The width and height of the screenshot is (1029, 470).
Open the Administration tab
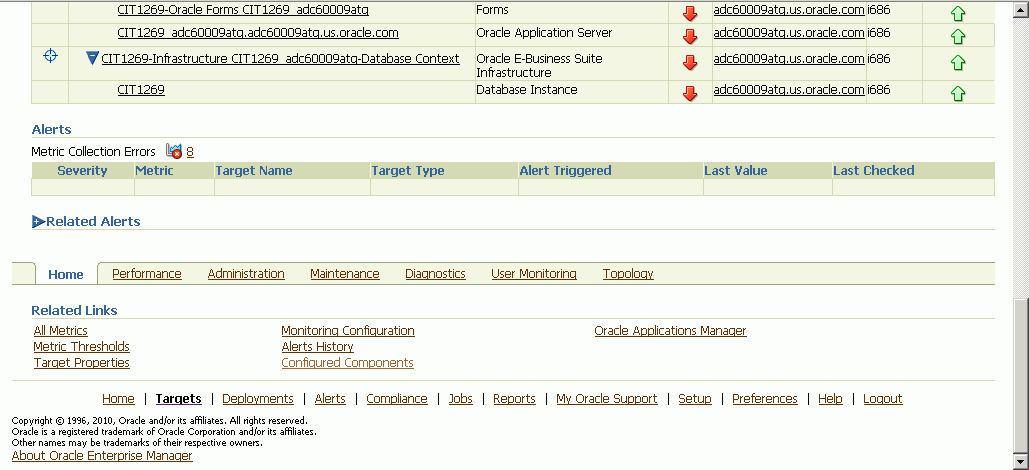(x=246, y=274)
